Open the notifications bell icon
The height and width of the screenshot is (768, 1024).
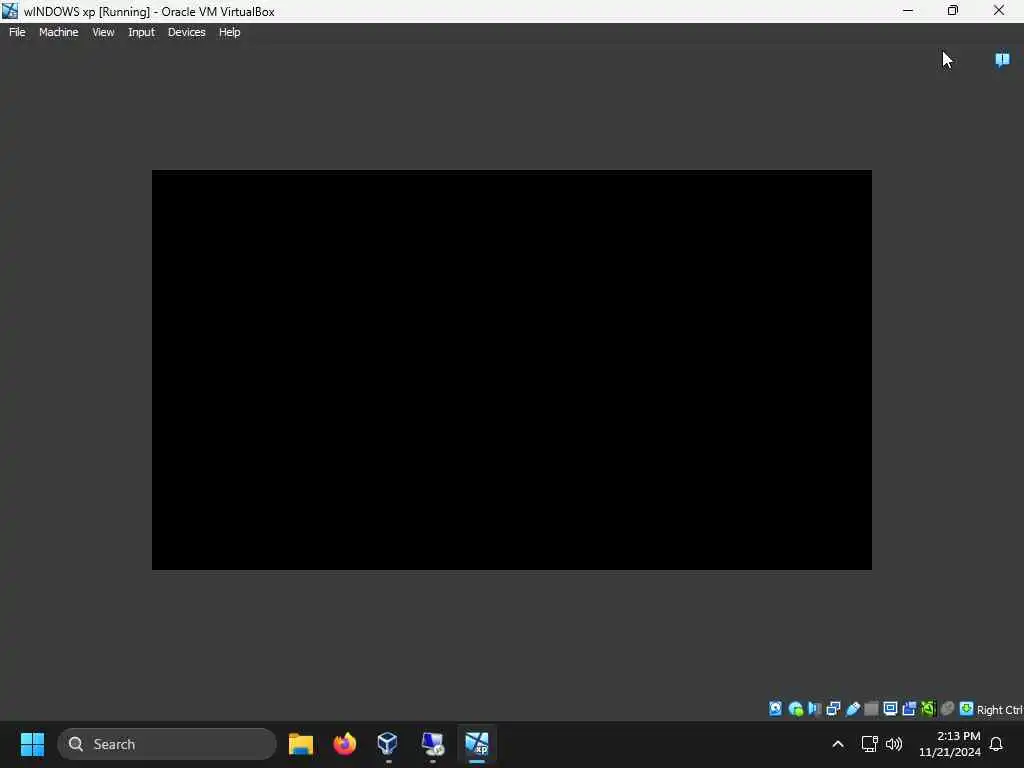click(x=996, y=744)
